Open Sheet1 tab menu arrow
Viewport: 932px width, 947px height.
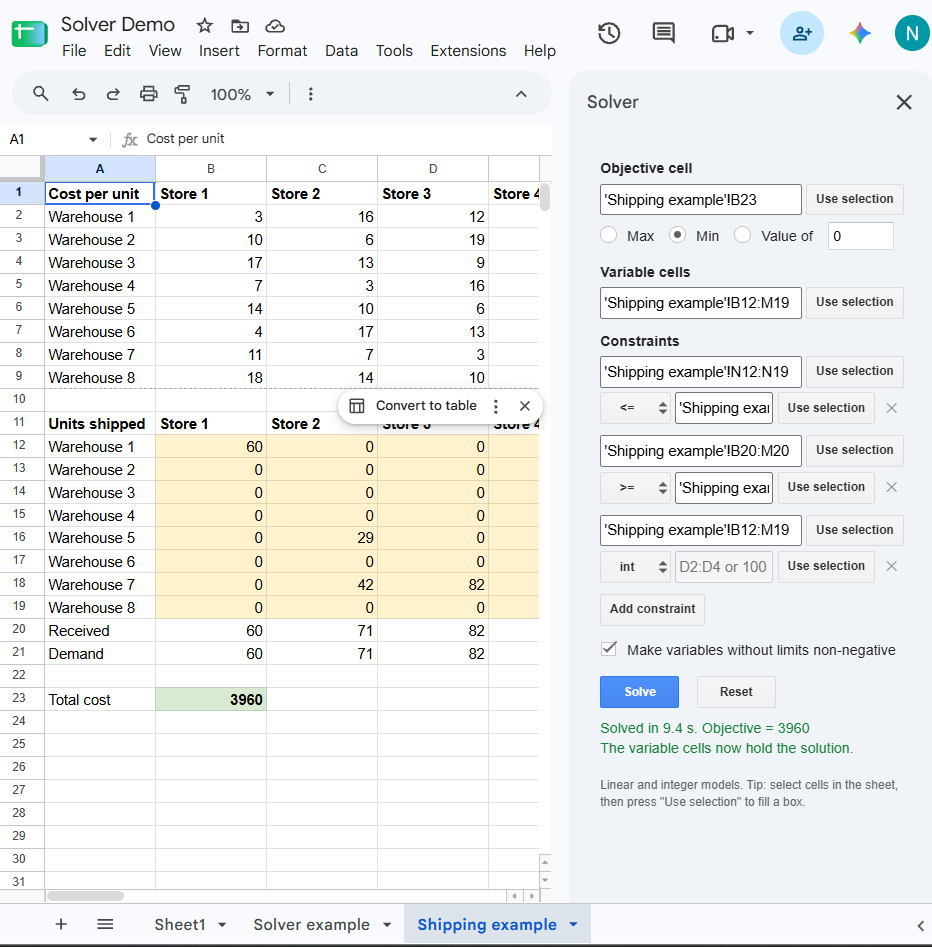pyautogui.click(x=222, y=925)
